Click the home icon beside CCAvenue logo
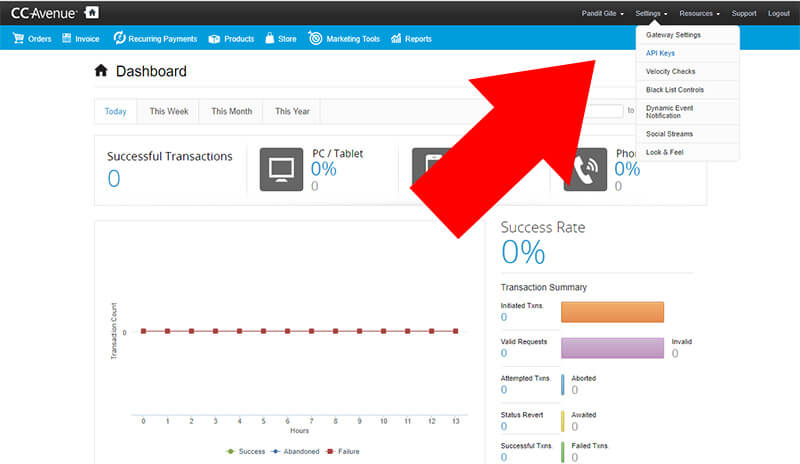 point(92,13)
